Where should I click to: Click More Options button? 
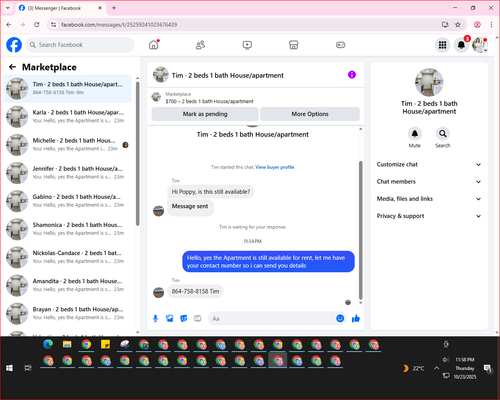(x=310, y=114)
